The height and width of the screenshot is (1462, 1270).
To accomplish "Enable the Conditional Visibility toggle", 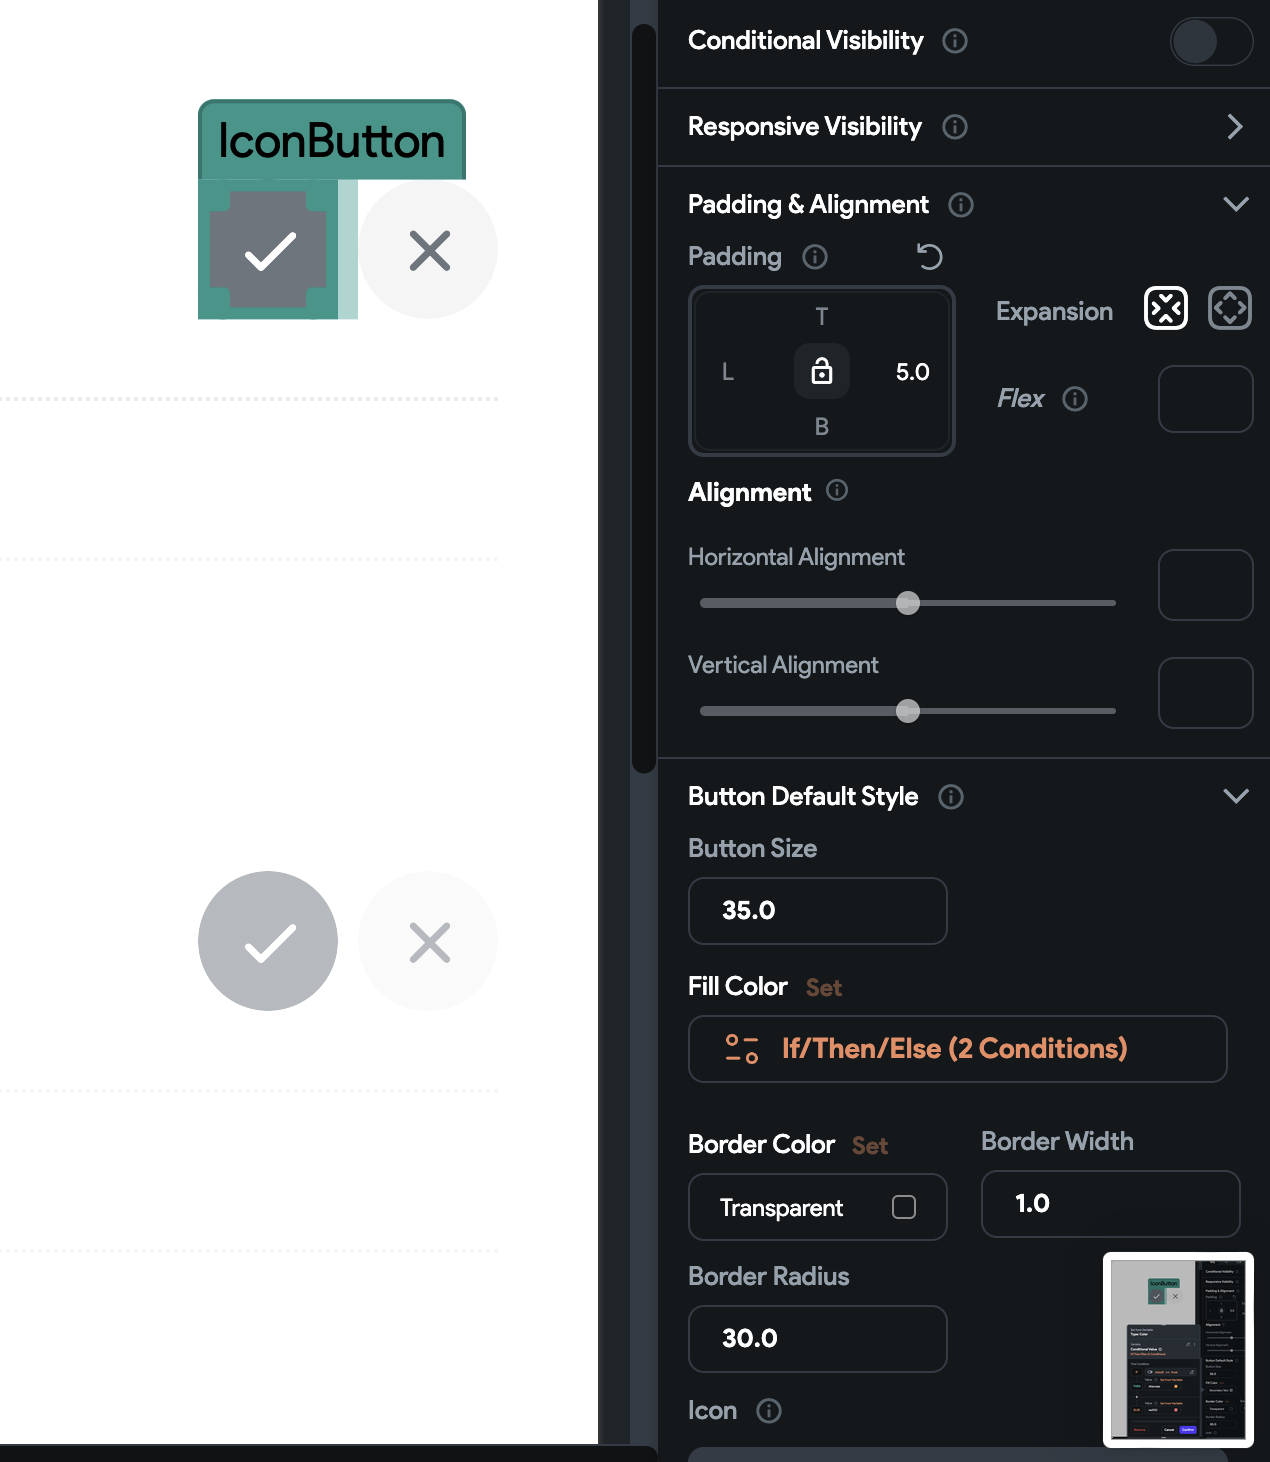I will pos(1211,42).
